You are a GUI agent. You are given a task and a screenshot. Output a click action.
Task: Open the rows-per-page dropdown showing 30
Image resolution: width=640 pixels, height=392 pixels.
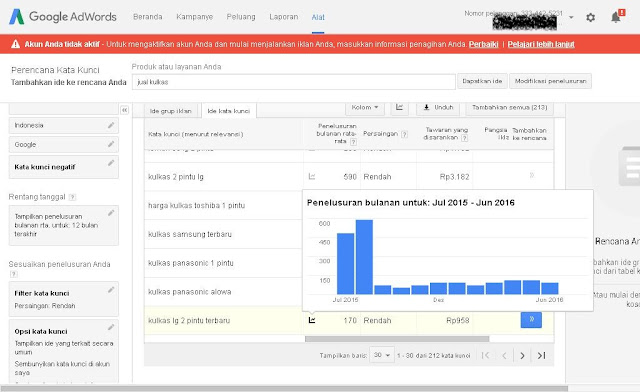(x=382, y=355)
